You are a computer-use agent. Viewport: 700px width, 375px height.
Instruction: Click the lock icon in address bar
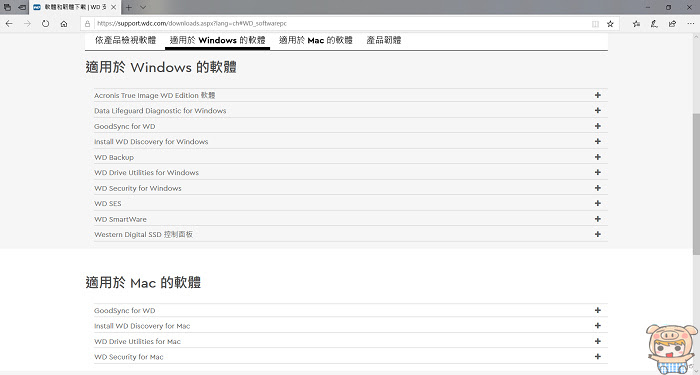[88, 24]
